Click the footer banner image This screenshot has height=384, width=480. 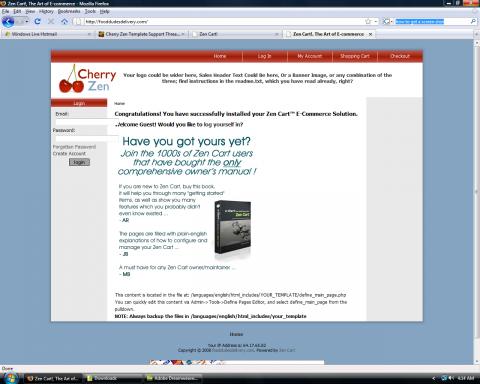tap(236, 362)
